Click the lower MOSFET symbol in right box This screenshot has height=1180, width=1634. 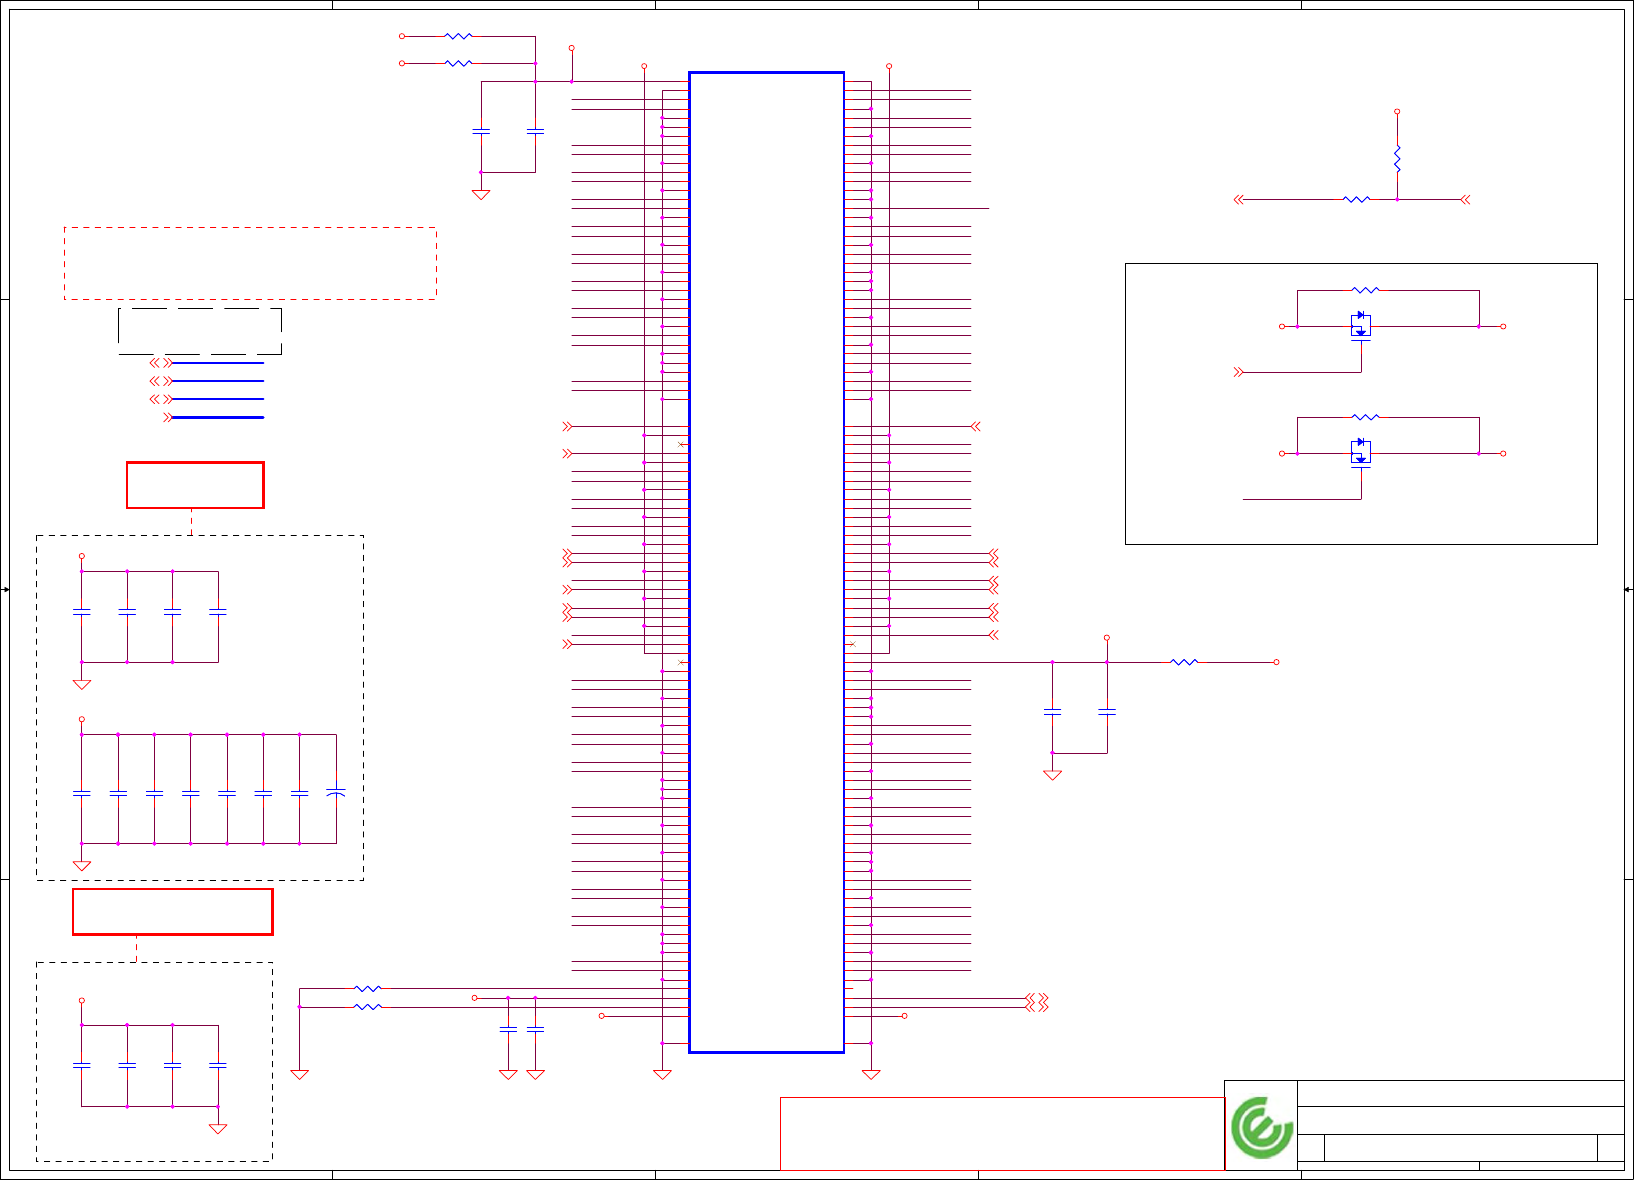pyautogui.click(x=1361, y=453)
